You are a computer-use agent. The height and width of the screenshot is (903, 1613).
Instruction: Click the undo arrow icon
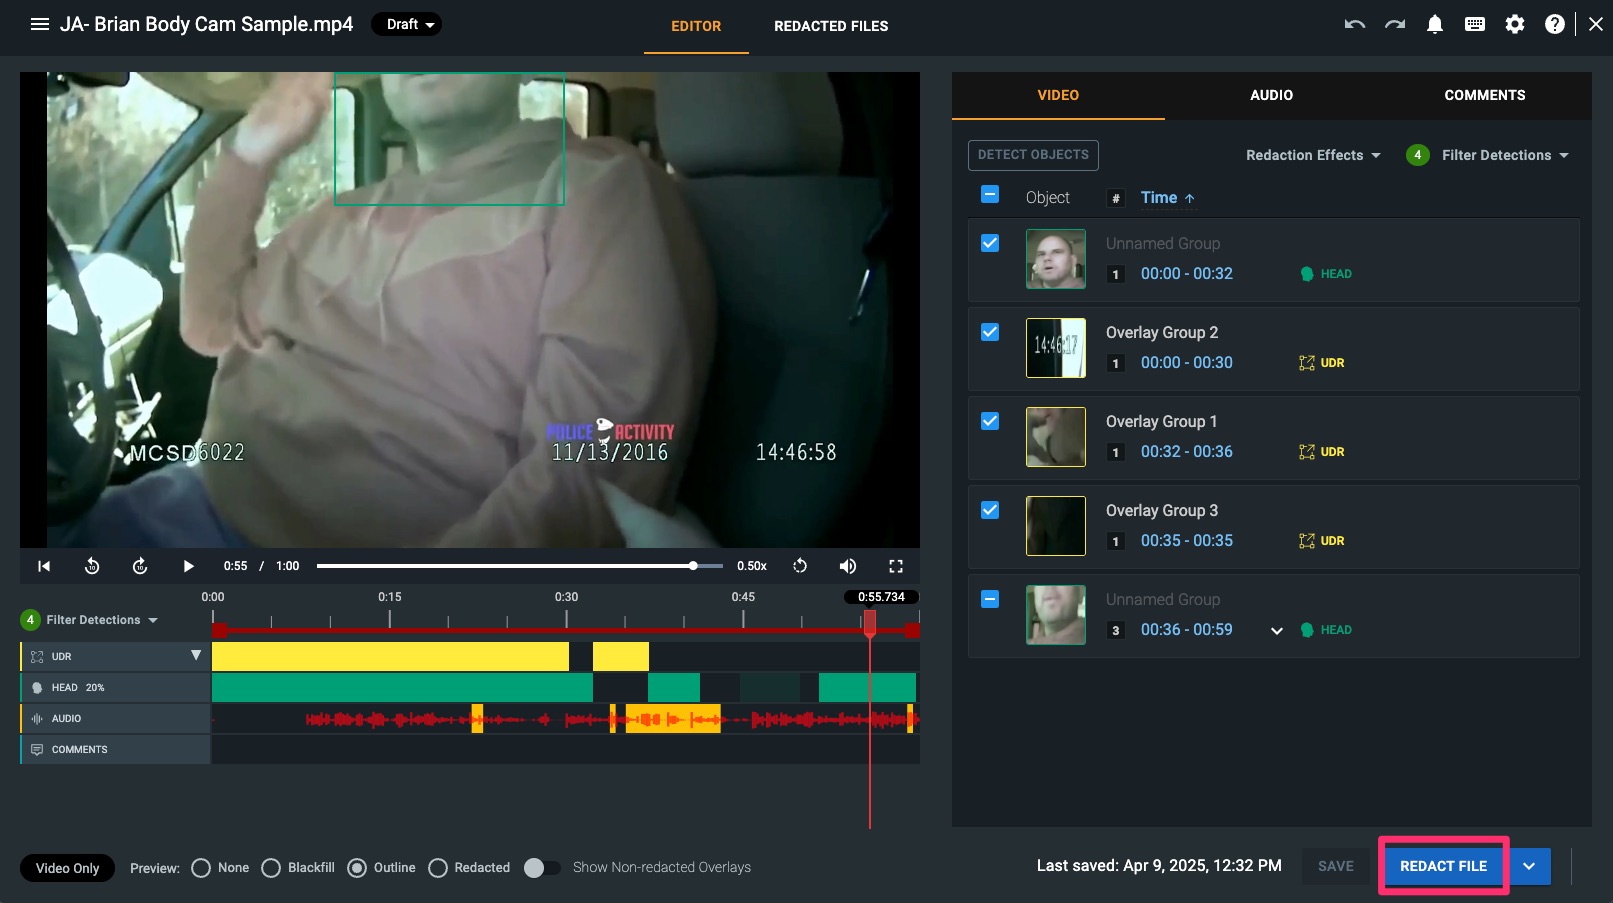pos(1354,25)
